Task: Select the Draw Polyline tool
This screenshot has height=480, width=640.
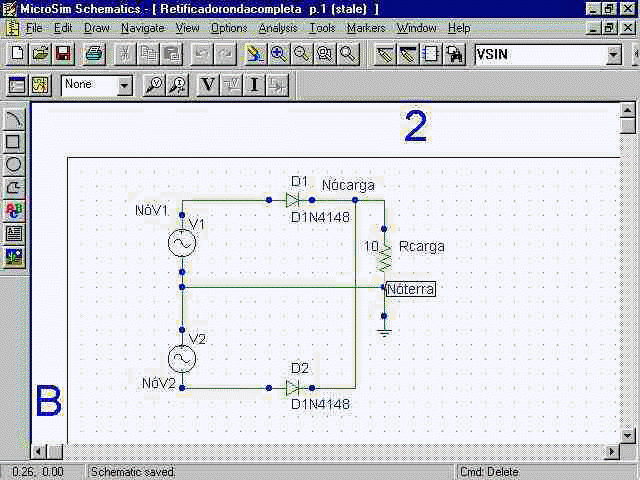Action: click(14, 187)
